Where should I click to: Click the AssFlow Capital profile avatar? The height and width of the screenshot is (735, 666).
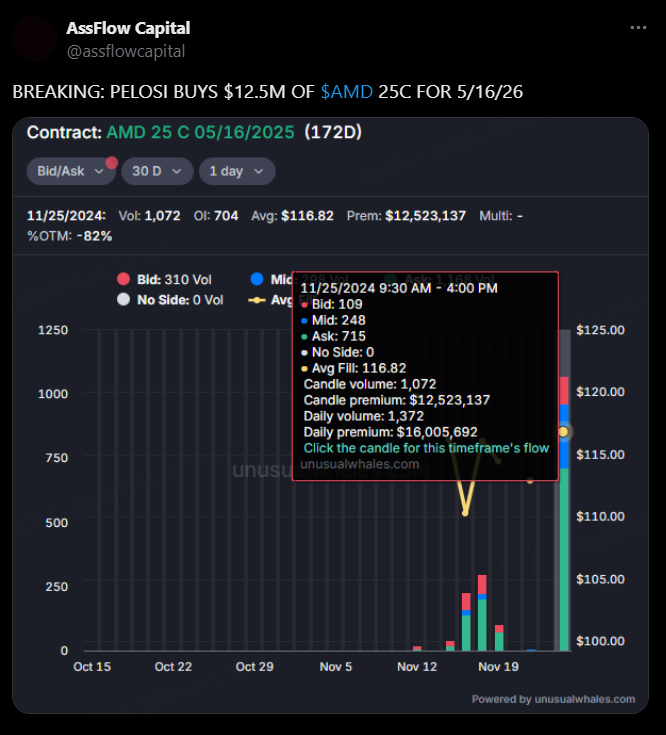tap(34, 38)
